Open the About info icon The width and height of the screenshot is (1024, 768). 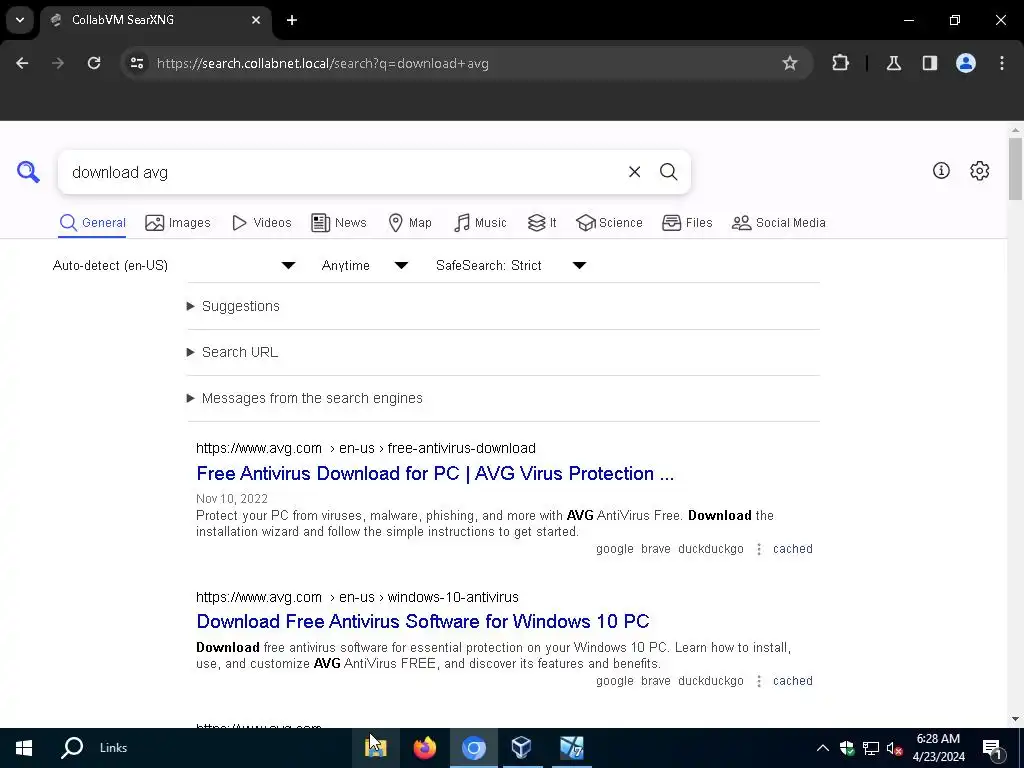[x=941, y=170]
